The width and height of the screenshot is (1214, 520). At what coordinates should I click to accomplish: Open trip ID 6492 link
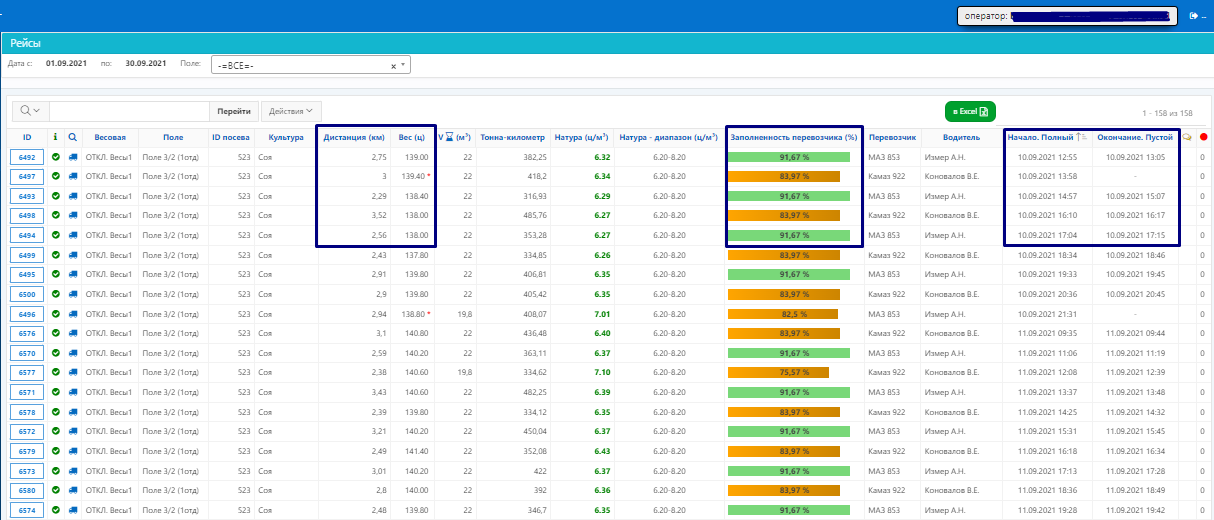(27, 157)
